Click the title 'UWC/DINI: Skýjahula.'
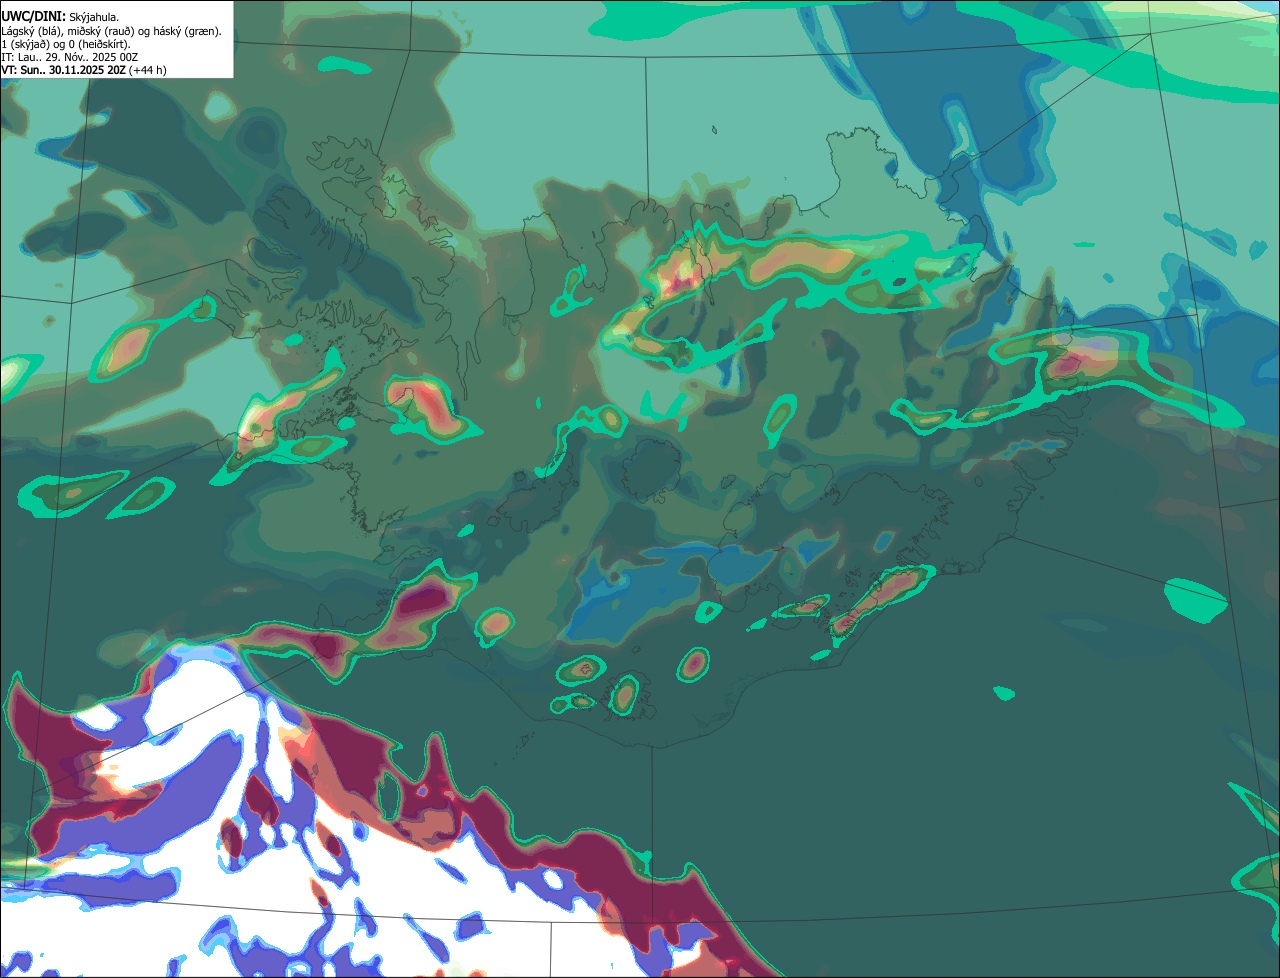 click(x=60, y=17)
